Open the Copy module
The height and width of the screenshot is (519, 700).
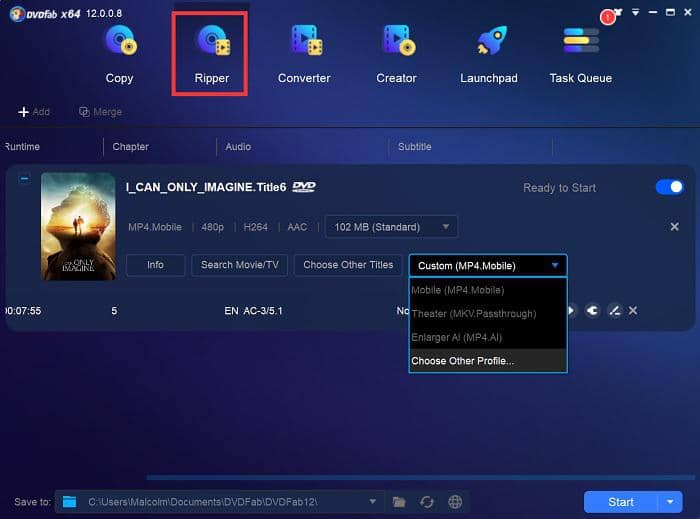click(x=119, y=42)
